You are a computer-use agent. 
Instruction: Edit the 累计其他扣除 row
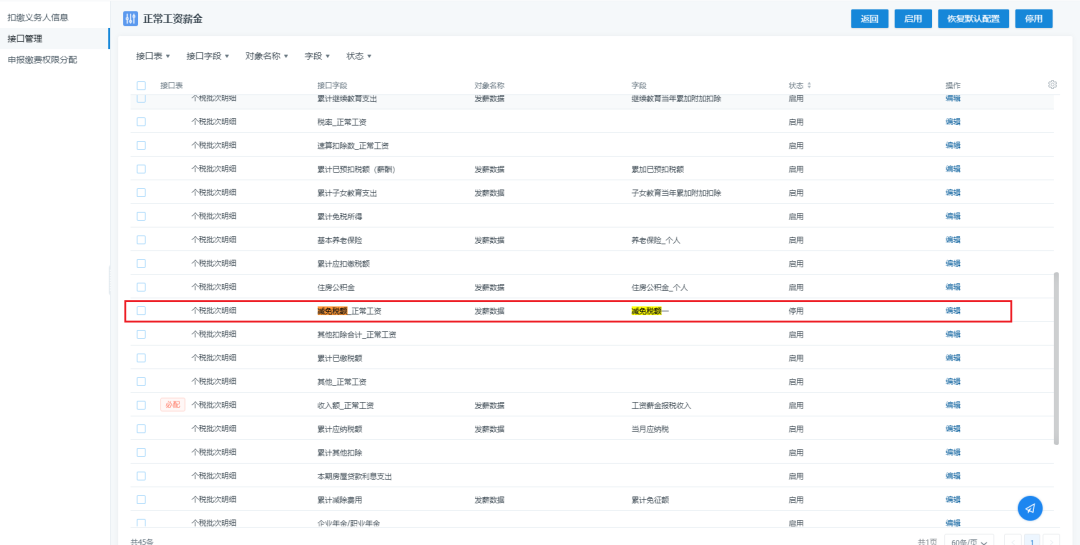pos(953,452)
